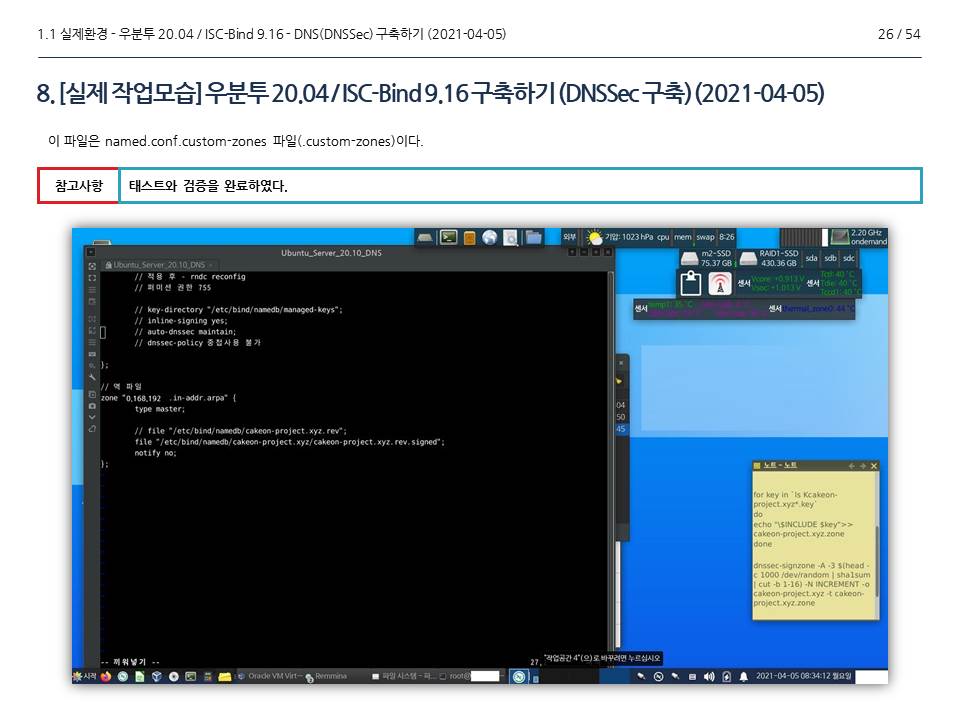960x720 pixels.
Task: Open the yellow folder icon in taskbar
Action: click(225, 677)
